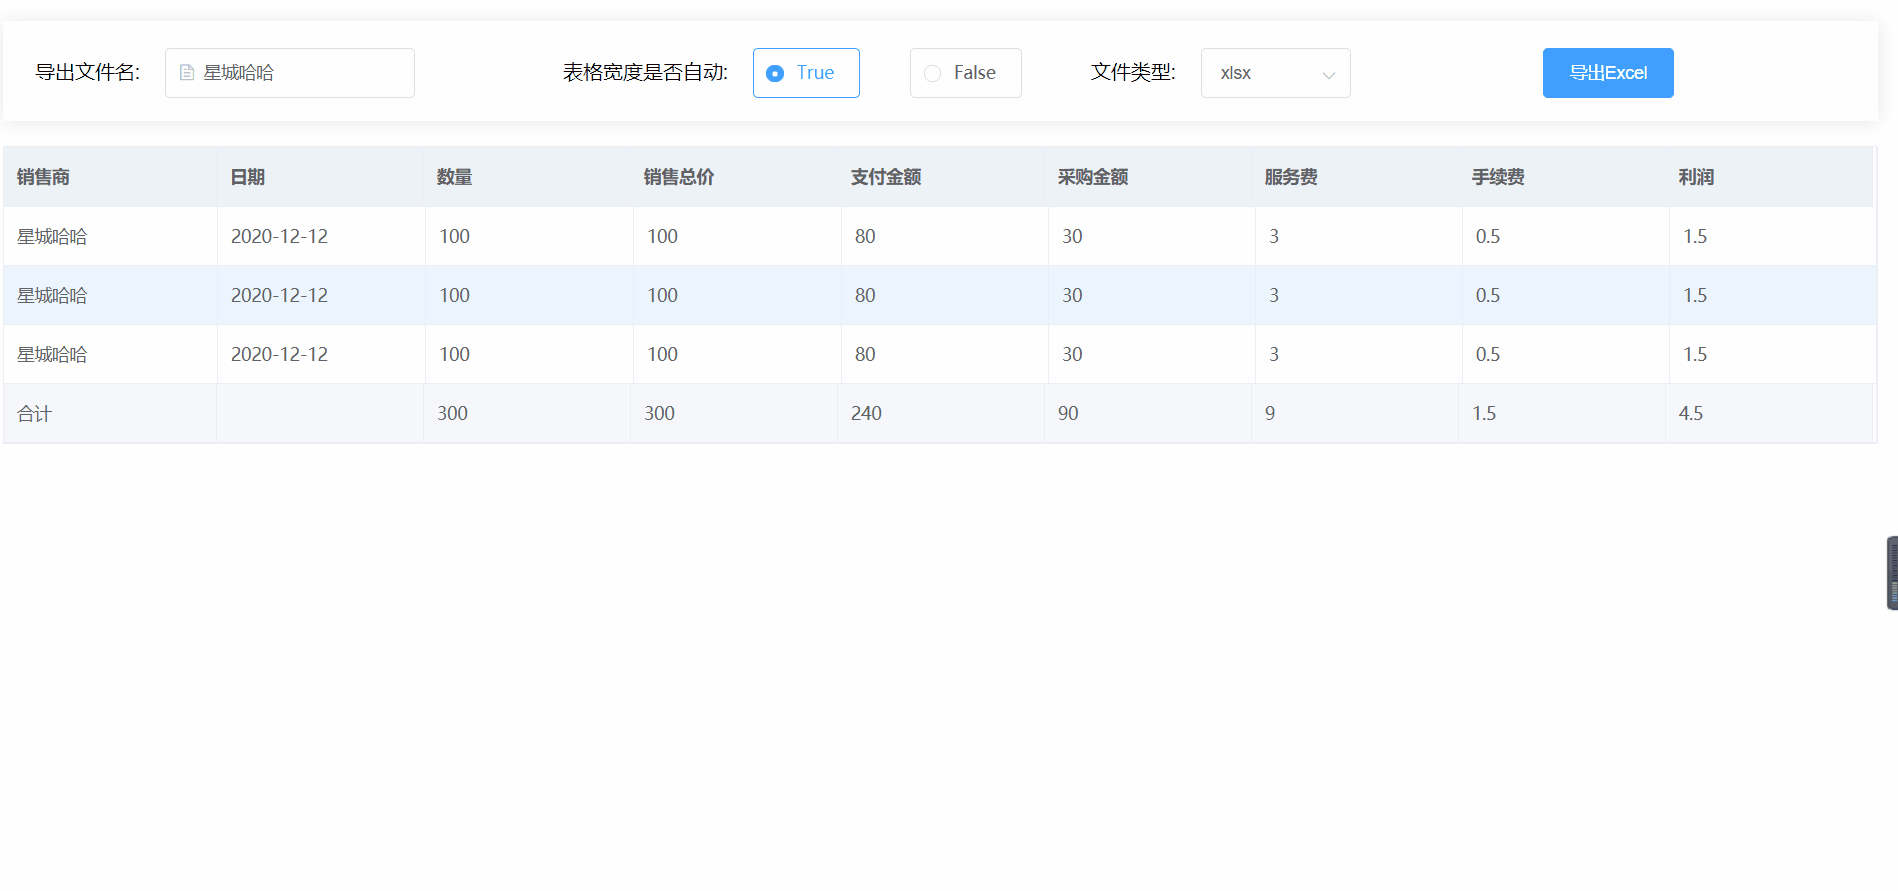Click the 支付金额 column header
1898x891 pixels.
pyautogui.click(x=886, y=177)
